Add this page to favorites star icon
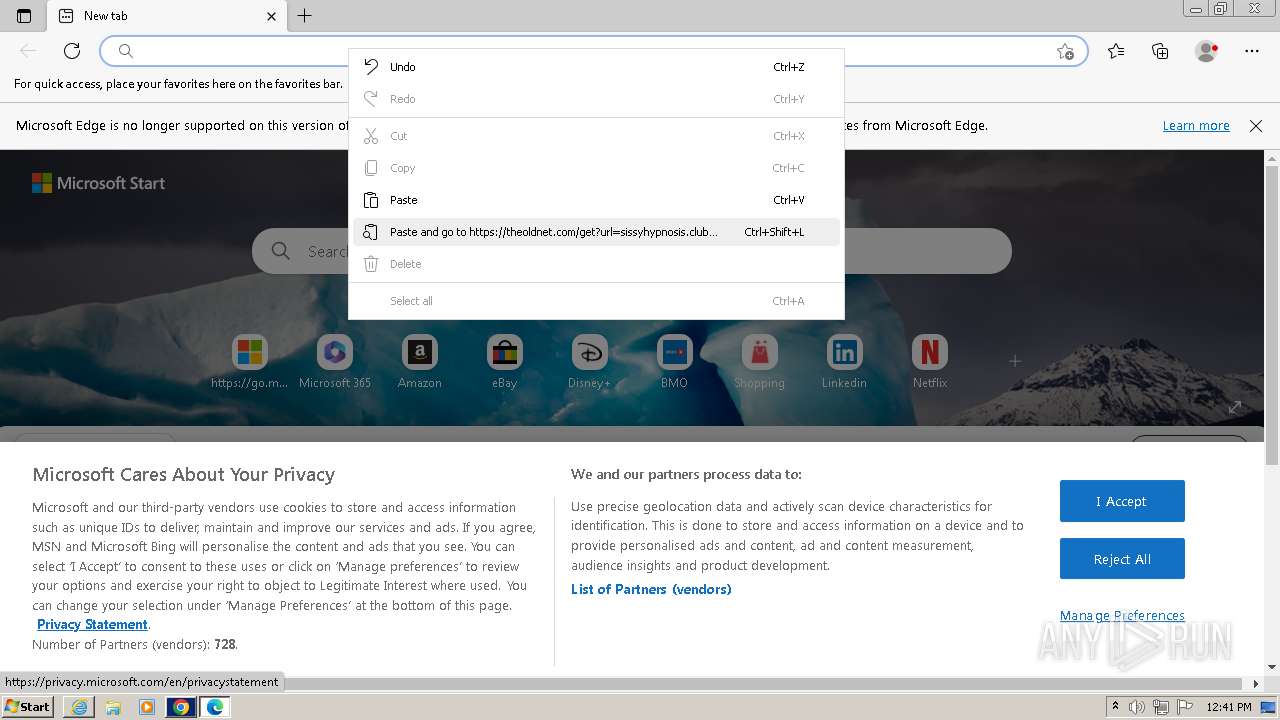Viewport: 1280px width, 720px height. click(x=1065, y=51)
